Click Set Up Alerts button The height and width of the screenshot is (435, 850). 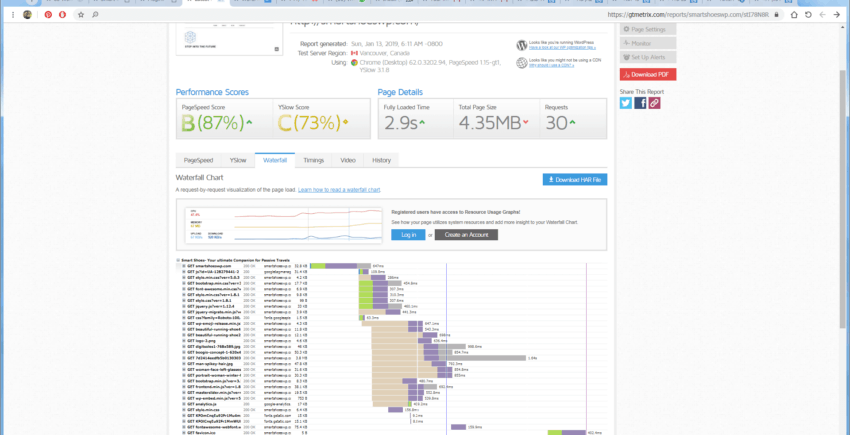(648, 57)
